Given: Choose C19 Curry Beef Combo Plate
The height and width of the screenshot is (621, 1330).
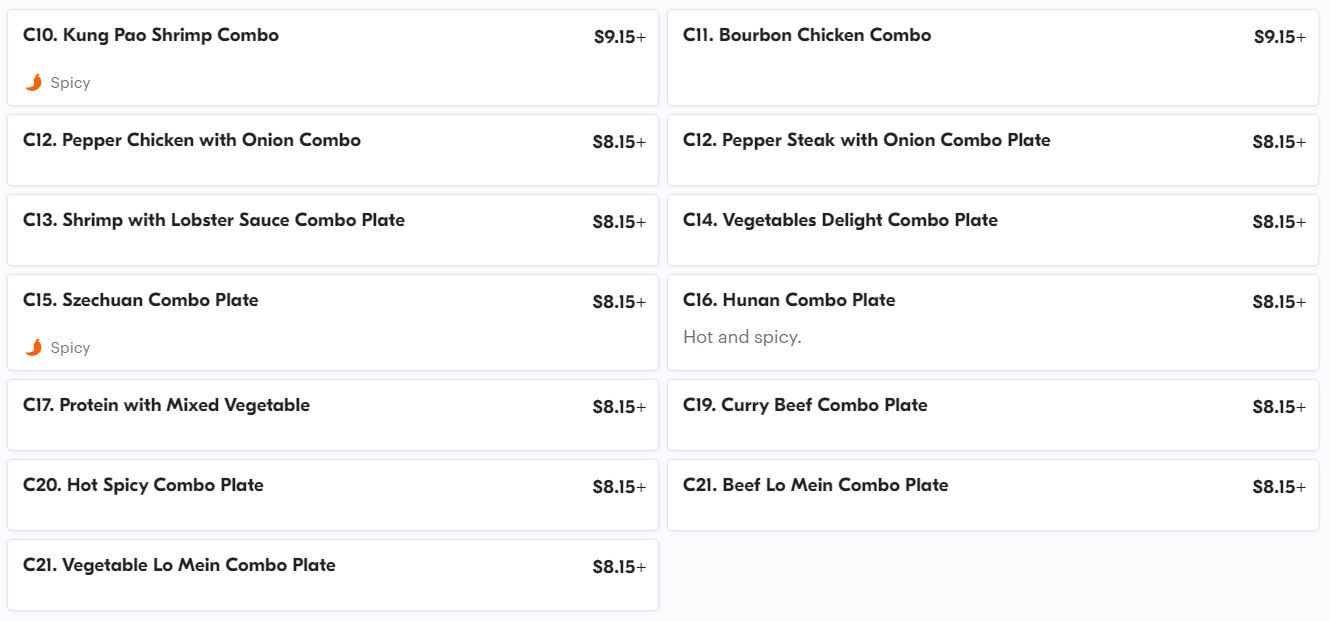Looking at the screenshot, I should (x=805, y=405).
